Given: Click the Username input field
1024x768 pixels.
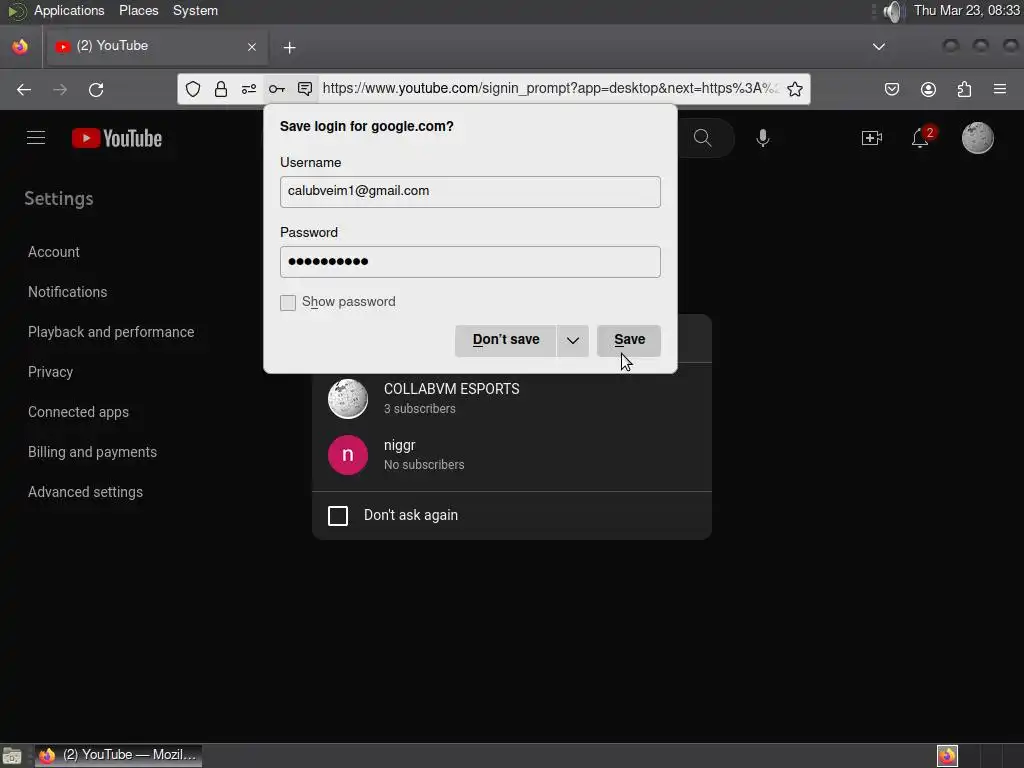Looking at the screenshot, I should (x=470, y=192).
